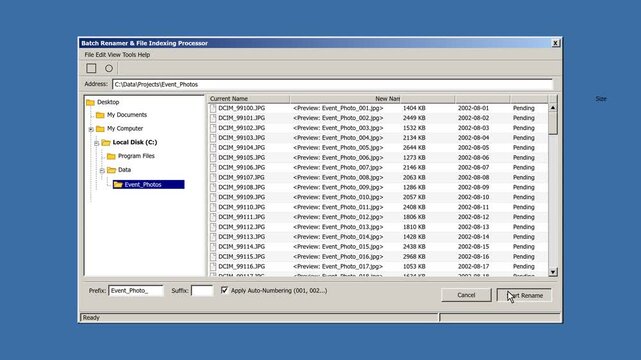Viewport: 641px width, 360px height.
Task: Click the Local Disk (C:) folder icon
Action: [x=106, y=142]
